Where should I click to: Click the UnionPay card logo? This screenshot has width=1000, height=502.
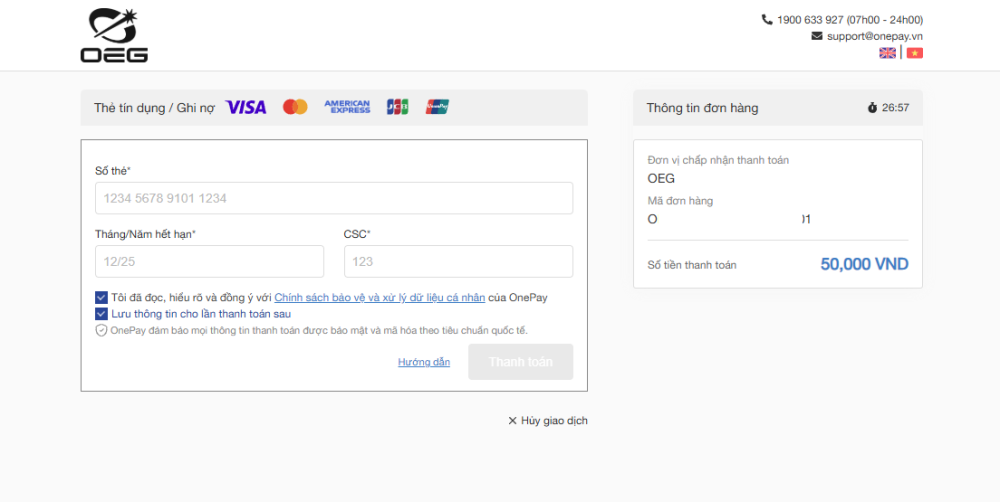(x=437, y=107)
